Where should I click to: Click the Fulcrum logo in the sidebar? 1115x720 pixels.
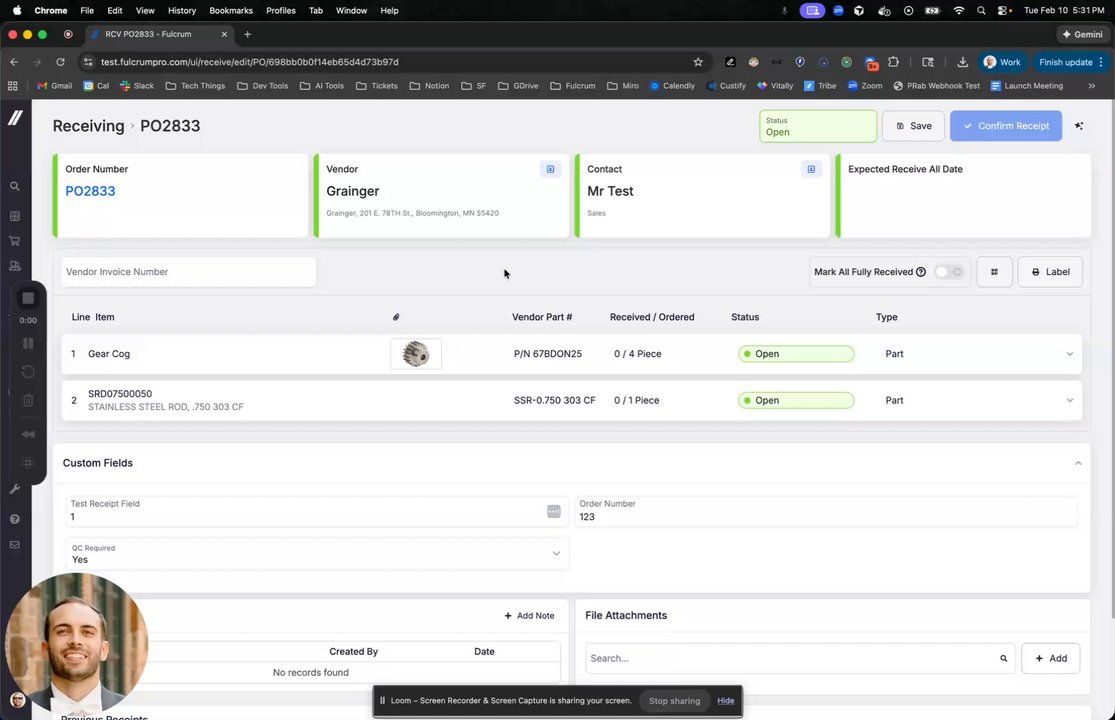pyautogui.click(x=15, y=118)
